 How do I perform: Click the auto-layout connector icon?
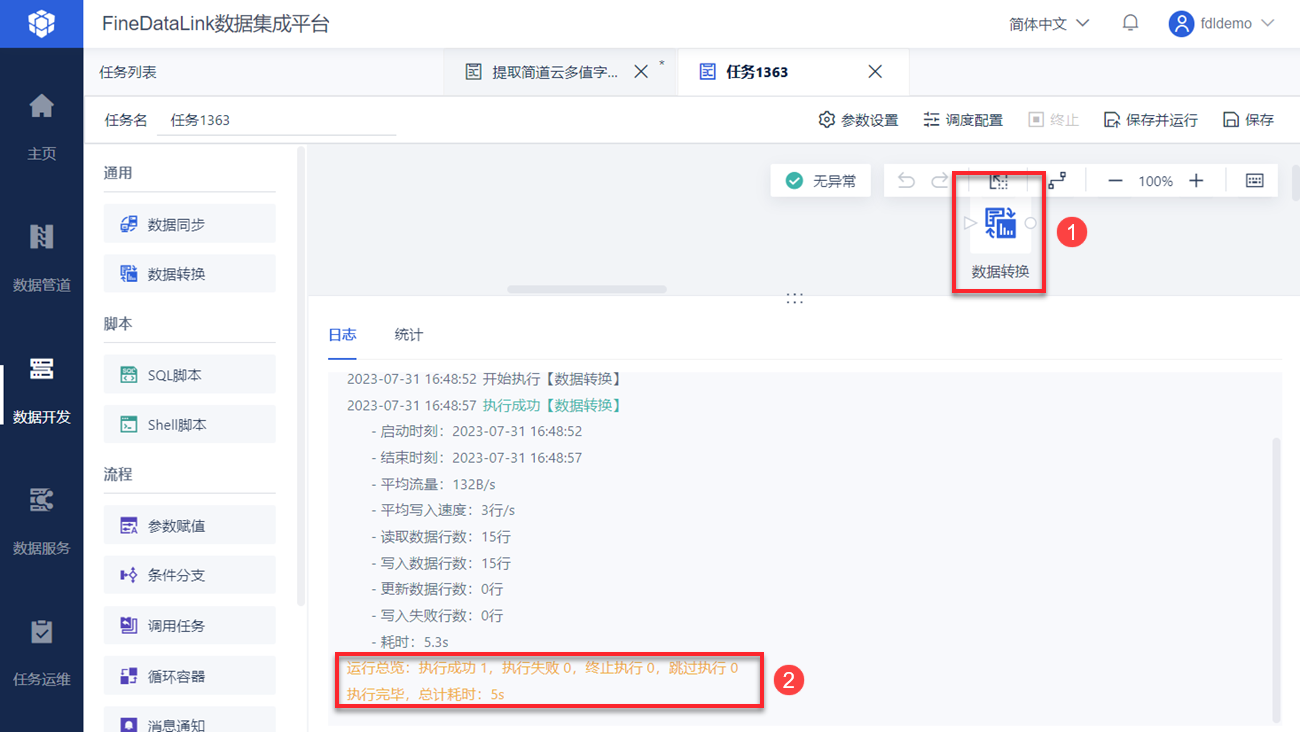pos(1057,181)
